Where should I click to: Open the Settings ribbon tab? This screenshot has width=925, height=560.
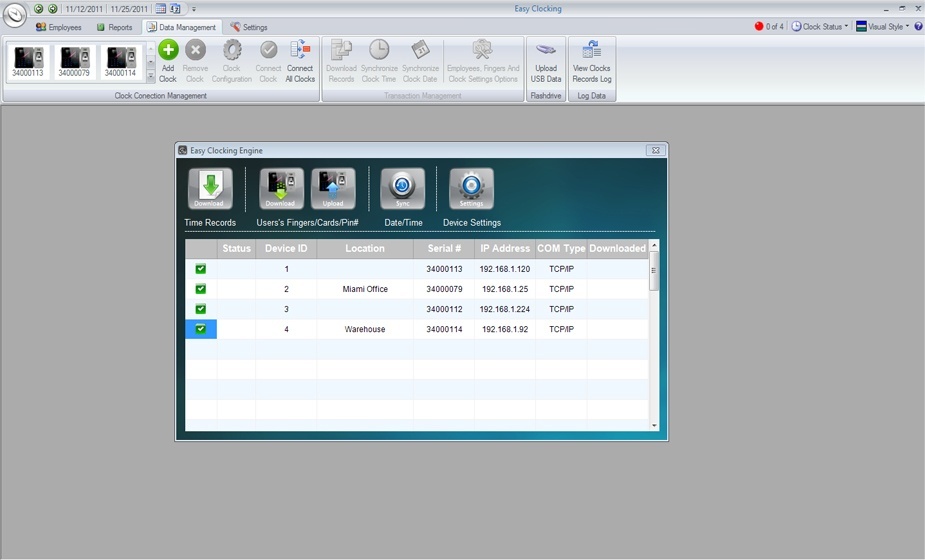tap(249, 27)
